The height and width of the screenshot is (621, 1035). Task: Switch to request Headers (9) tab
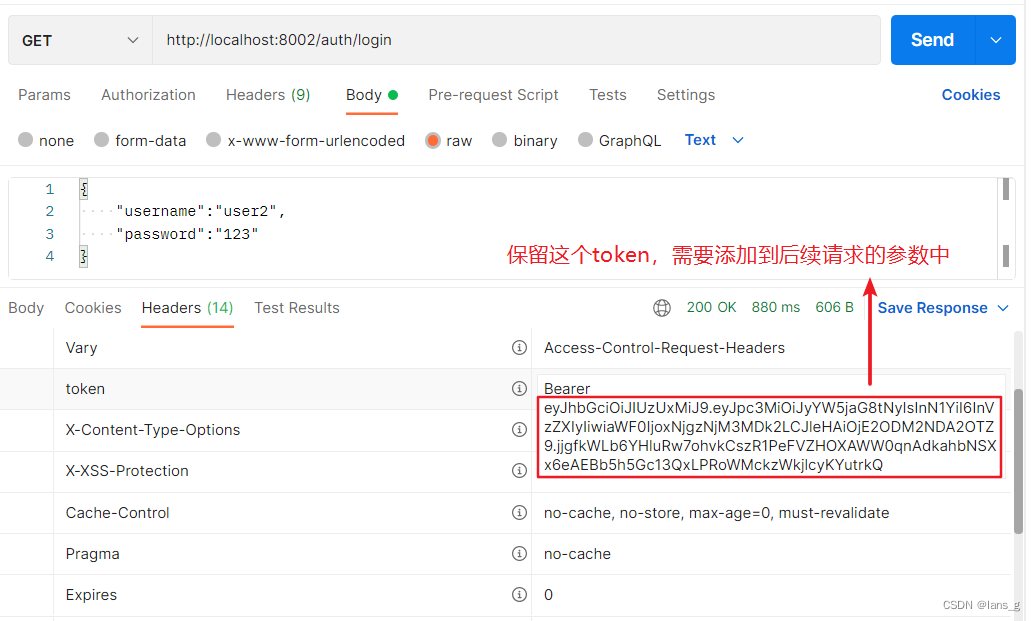coord(268,95)
